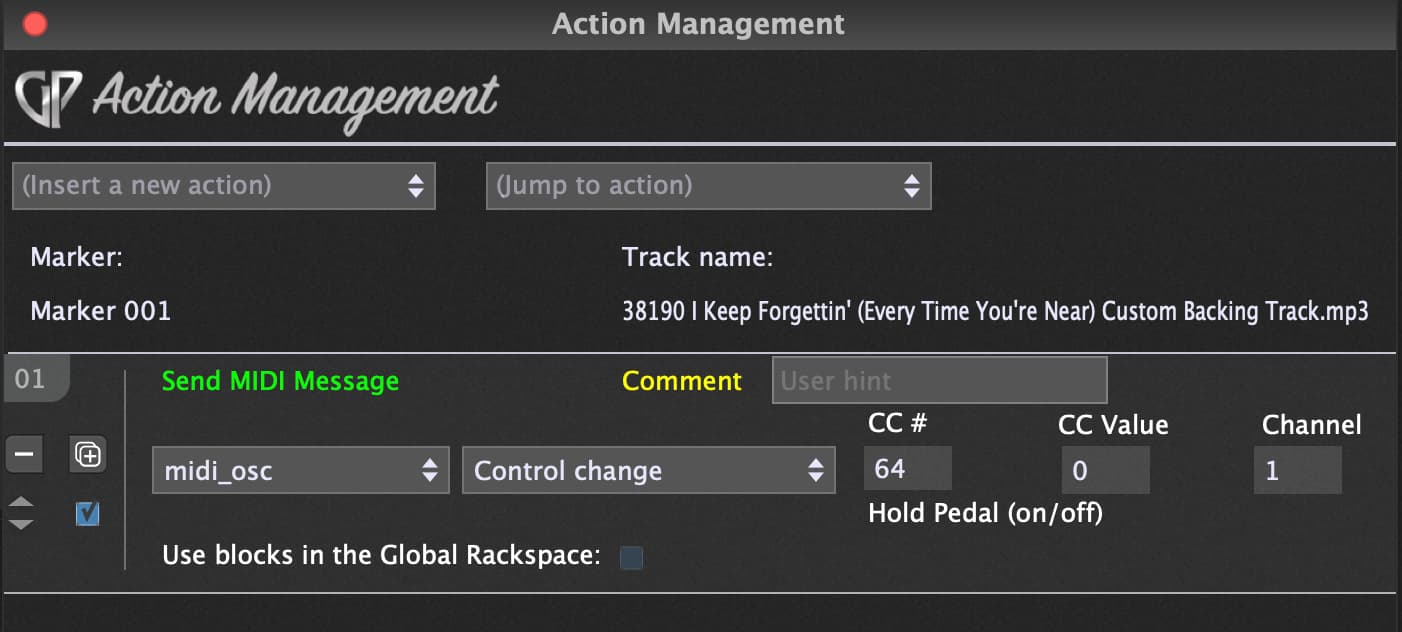1402x632 pixels.
Task: Open the Insert a new action dropdown
Action: [224, 186]
